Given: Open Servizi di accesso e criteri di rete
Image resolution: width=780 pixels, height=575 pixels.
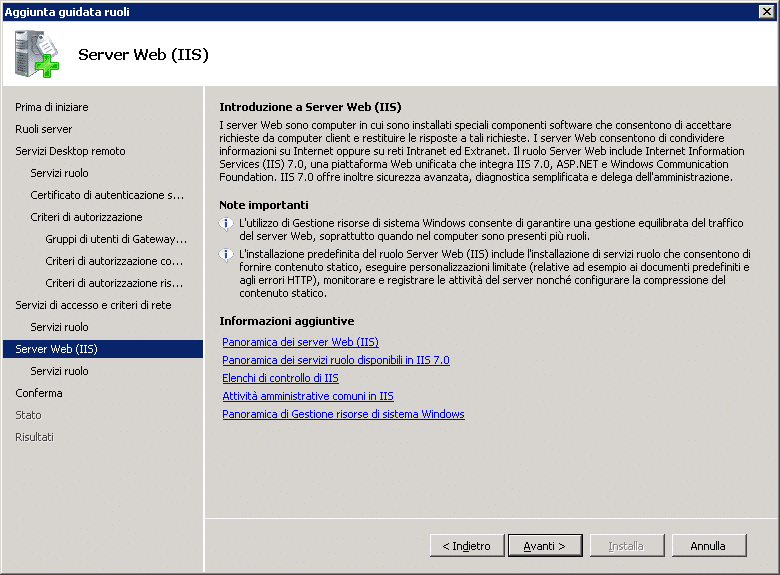Looking at the screenshot, I should tap(93, 305).
